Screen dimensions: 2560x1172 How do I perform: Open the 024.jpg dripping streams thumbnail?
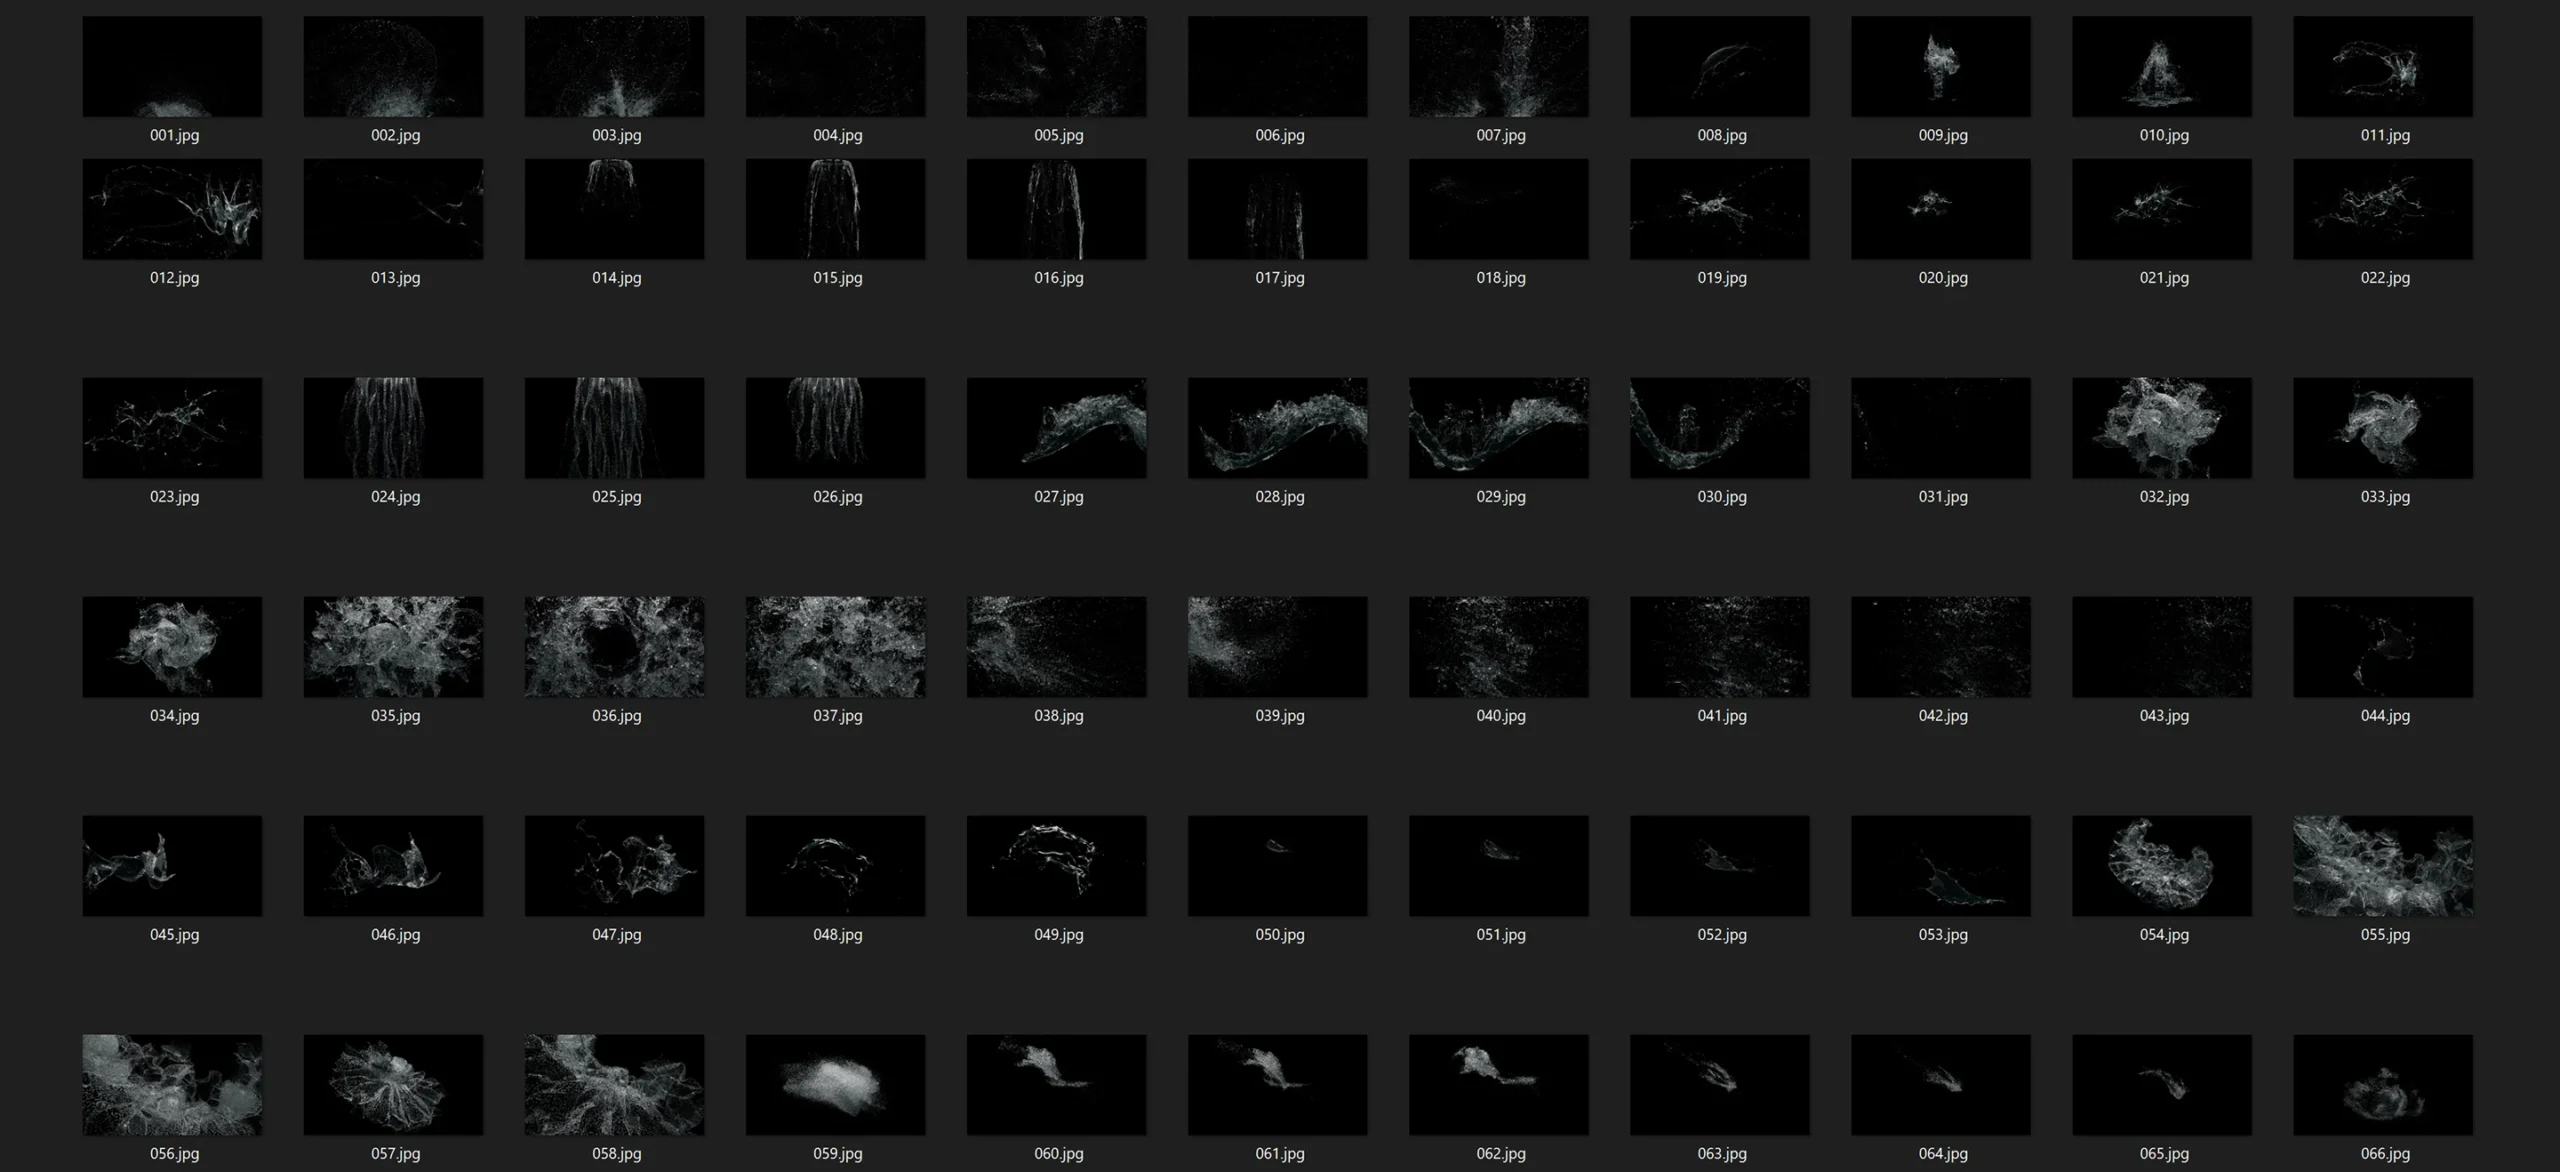[393, 428]
